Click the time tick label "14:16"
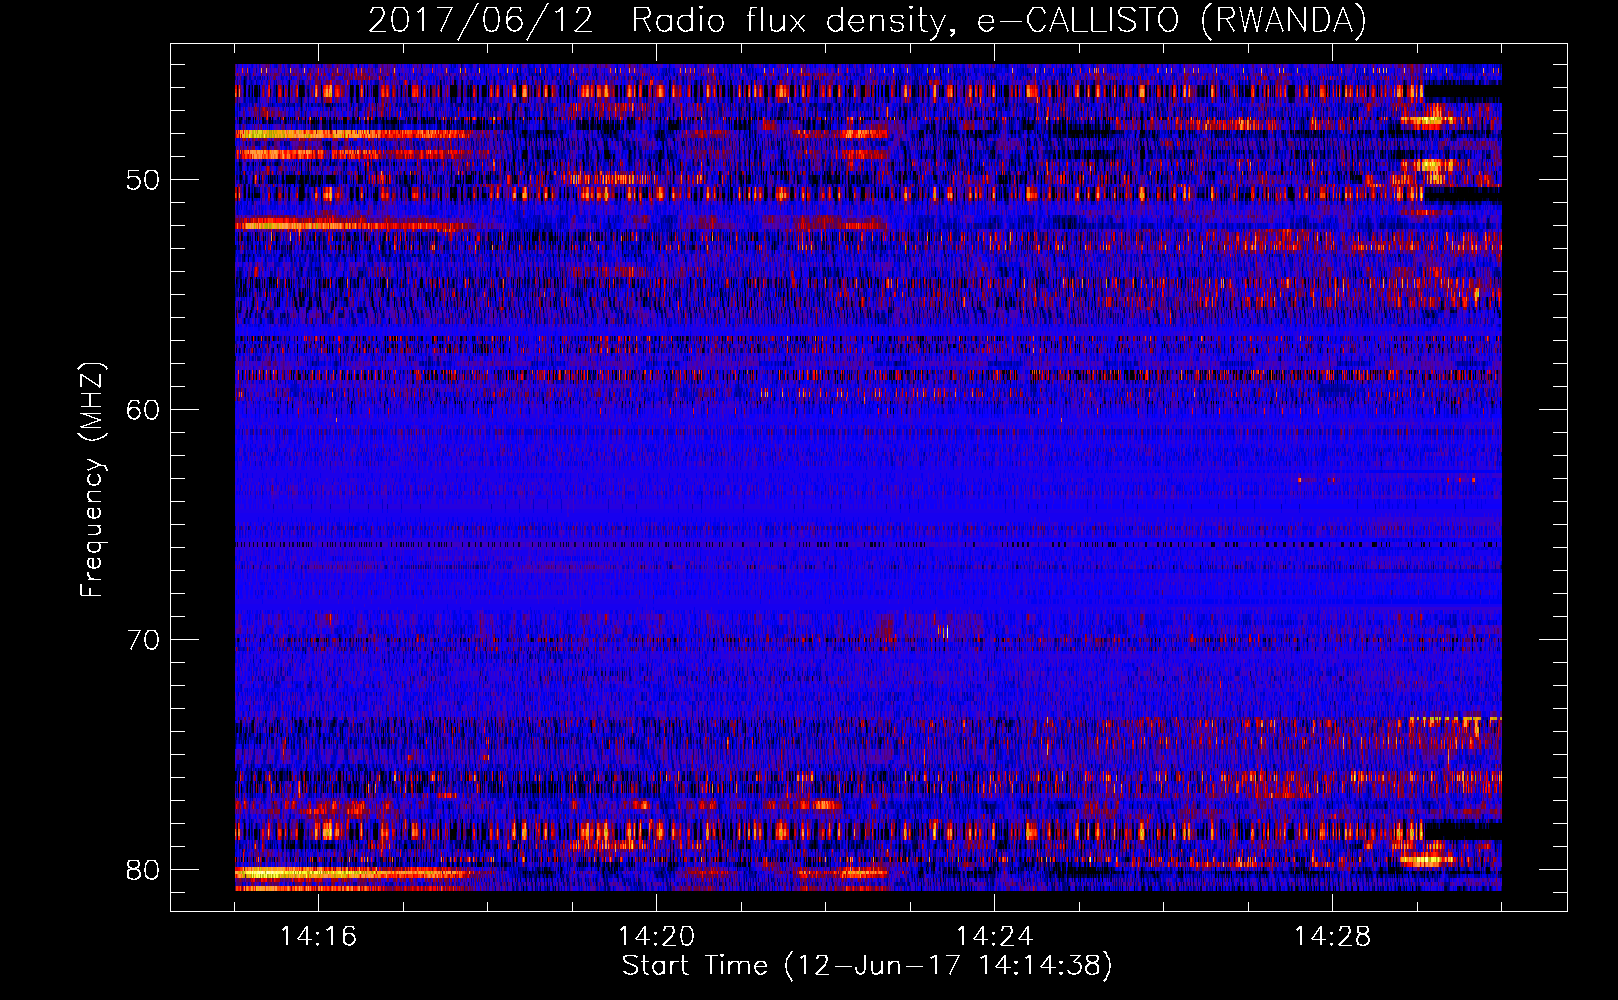The height and width of the screenshot is (1000, 1618). click(318, 937)
